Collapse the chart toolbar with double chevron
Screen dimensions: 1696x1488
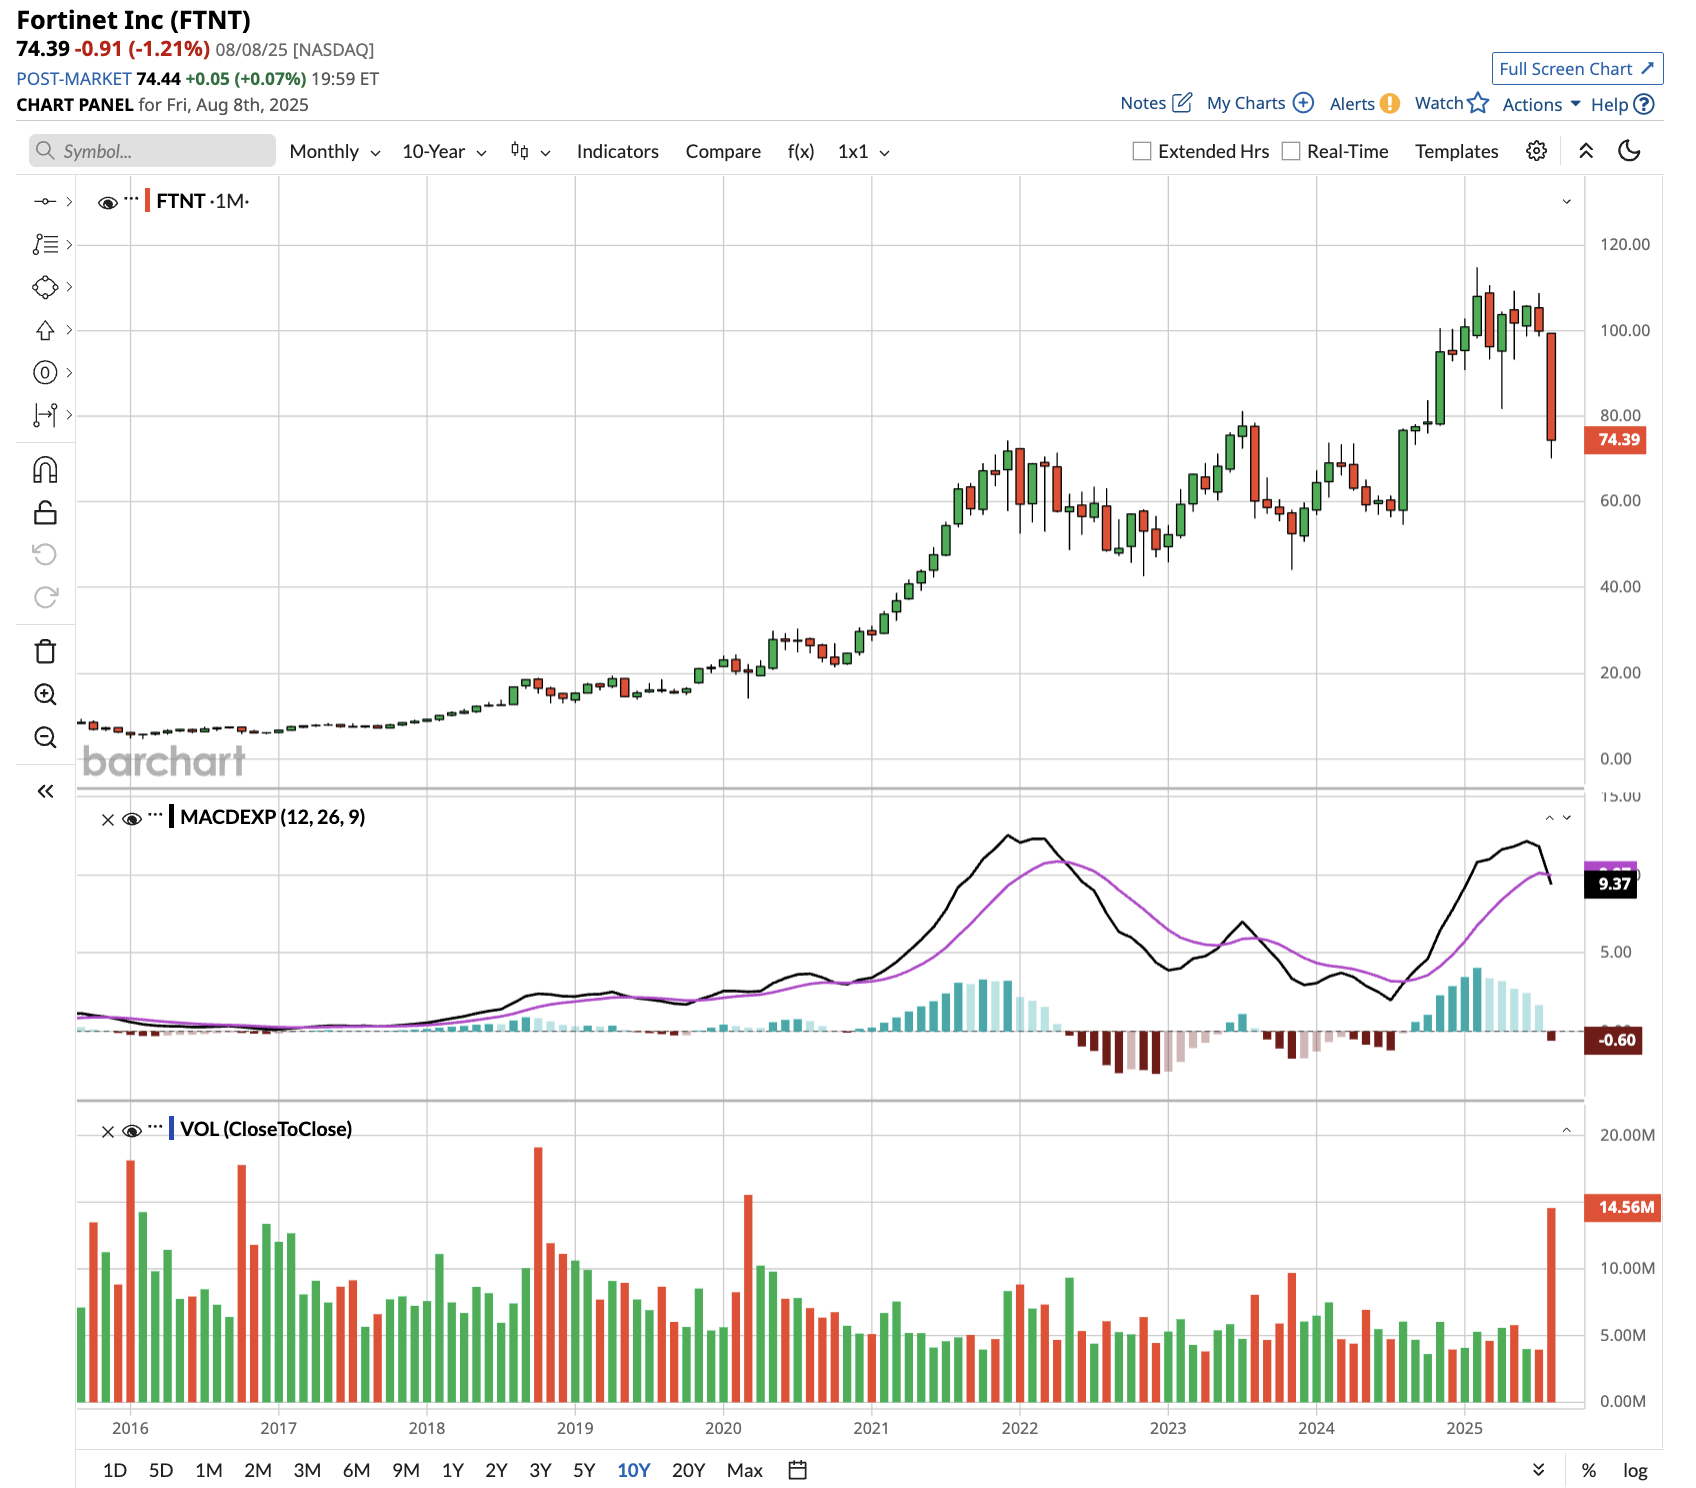(1586, 151)
